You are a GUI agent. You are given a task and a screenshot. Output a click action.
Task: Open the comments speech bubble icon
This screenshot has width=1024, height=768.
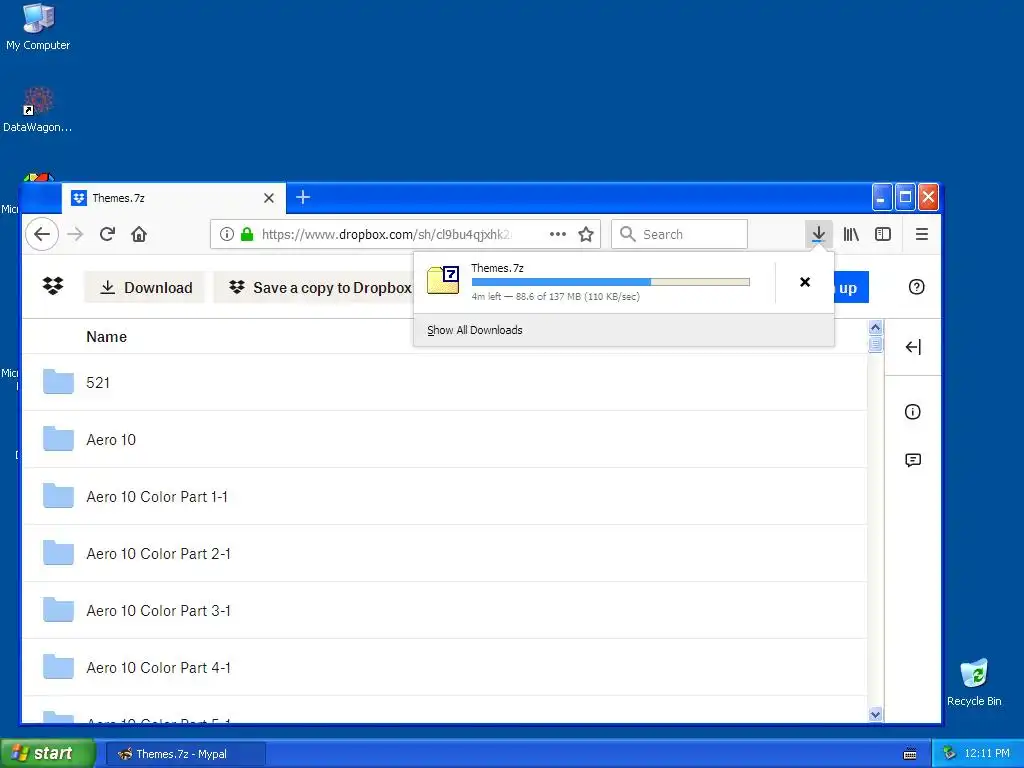[913, 460]
